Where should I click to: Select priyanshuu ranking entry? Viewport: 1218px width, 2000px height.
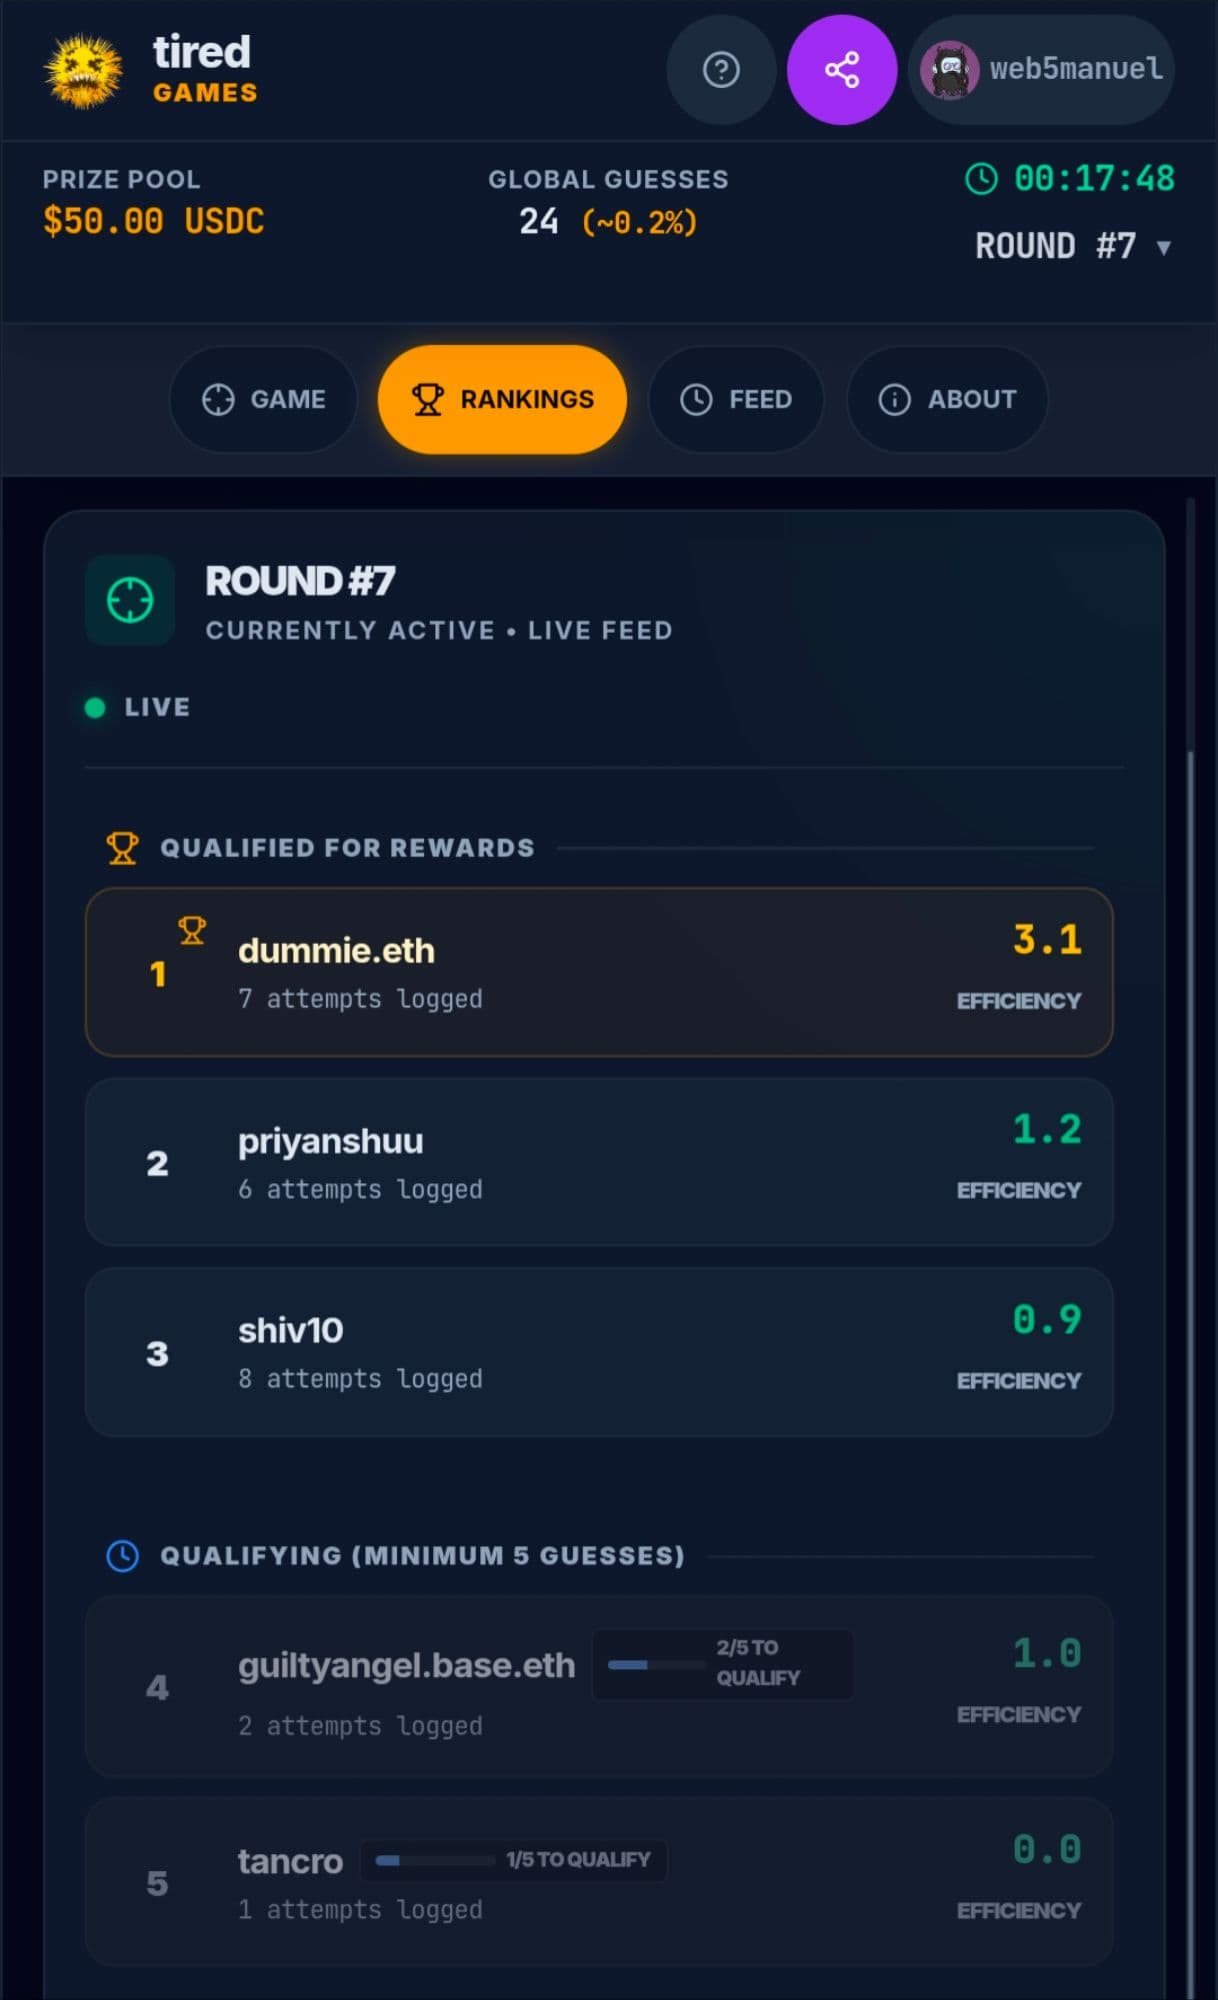(599, 1162)
